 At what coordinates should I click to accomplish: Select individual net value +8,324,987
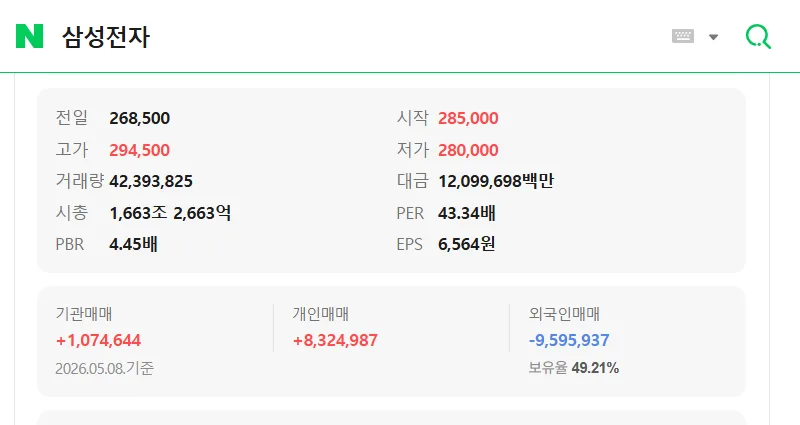(x=335, y=340)
